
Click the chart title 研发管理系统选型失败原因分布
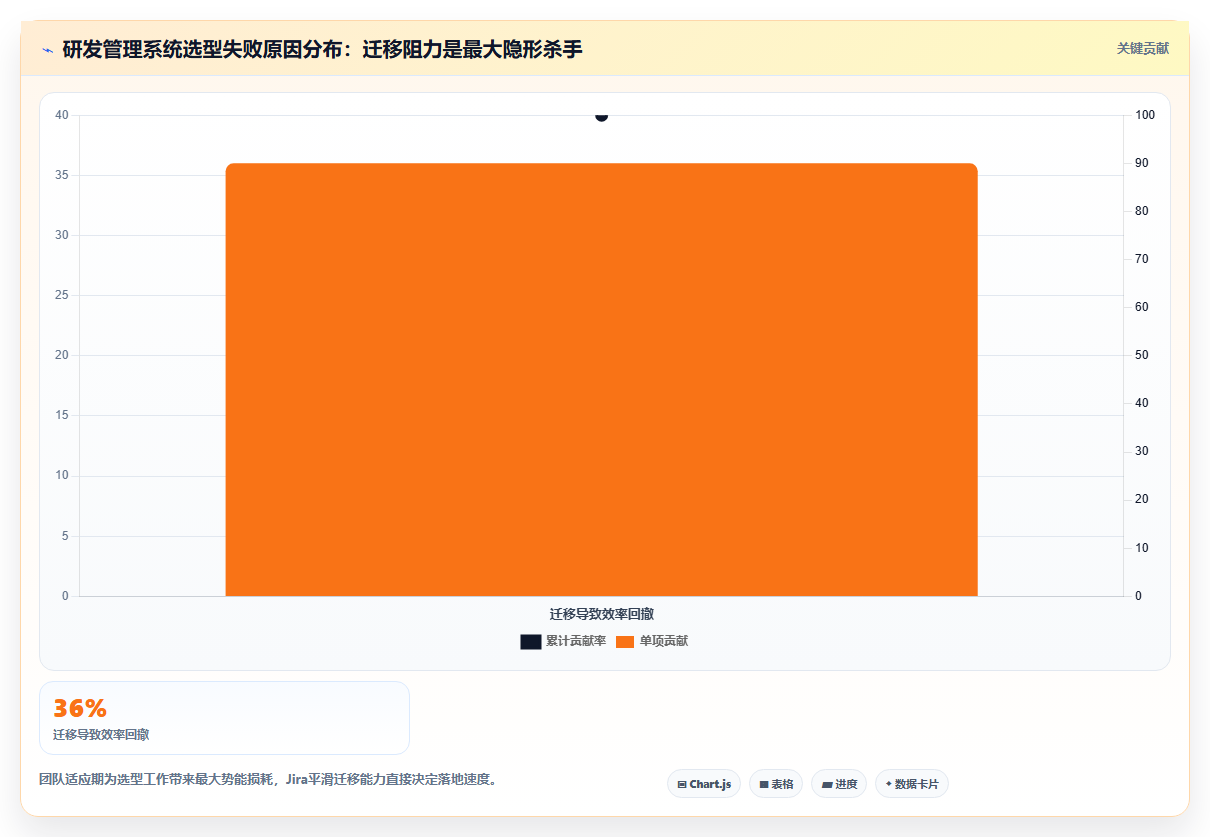[322, 49]
